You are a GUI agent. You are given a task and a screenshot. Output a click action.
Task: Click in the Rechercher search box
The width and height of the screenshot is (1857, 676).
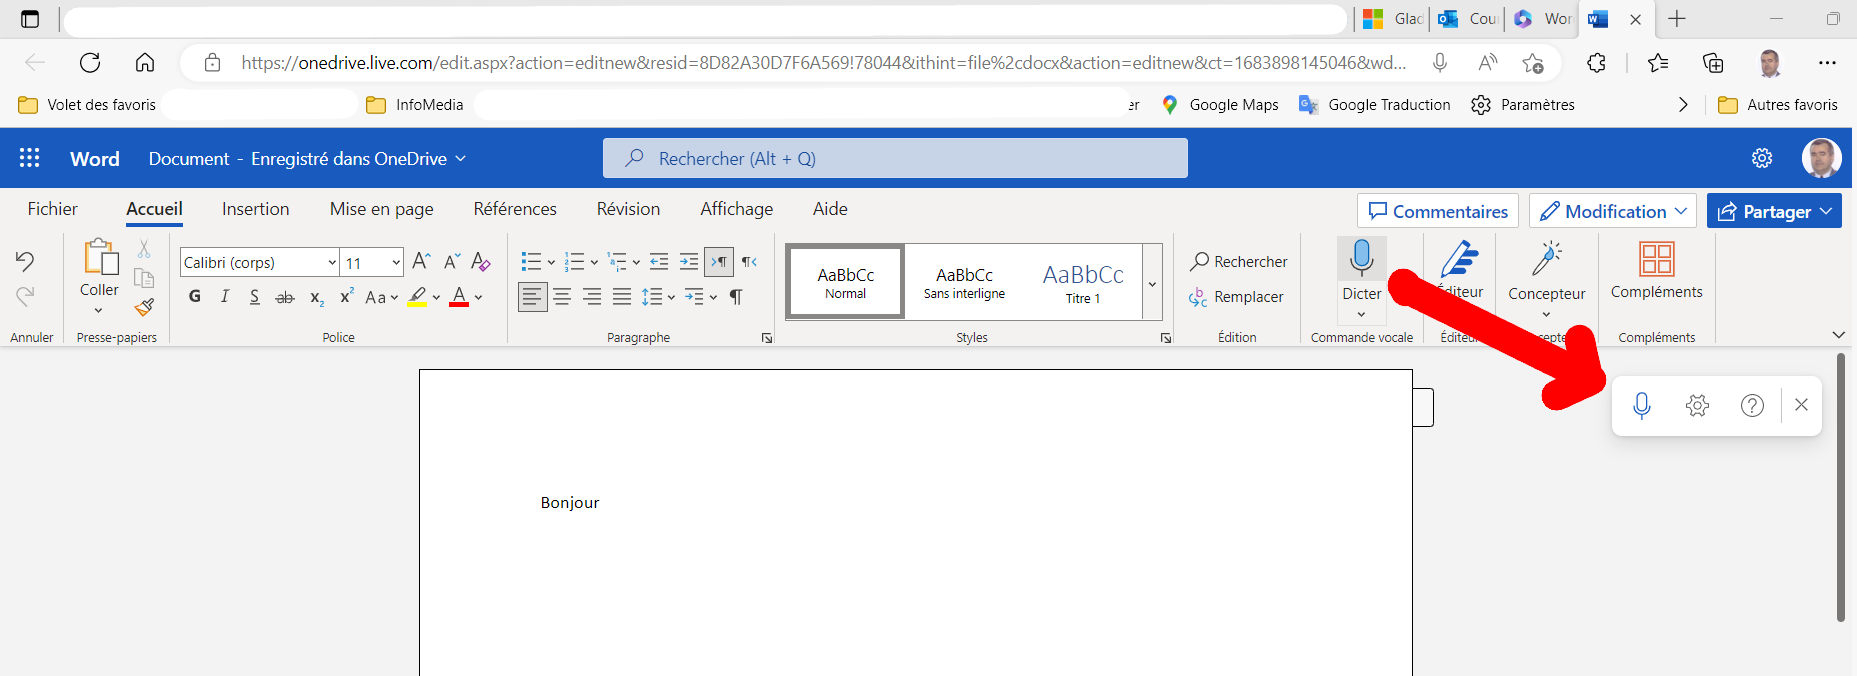pyautogui.click(x=895, y=159)
